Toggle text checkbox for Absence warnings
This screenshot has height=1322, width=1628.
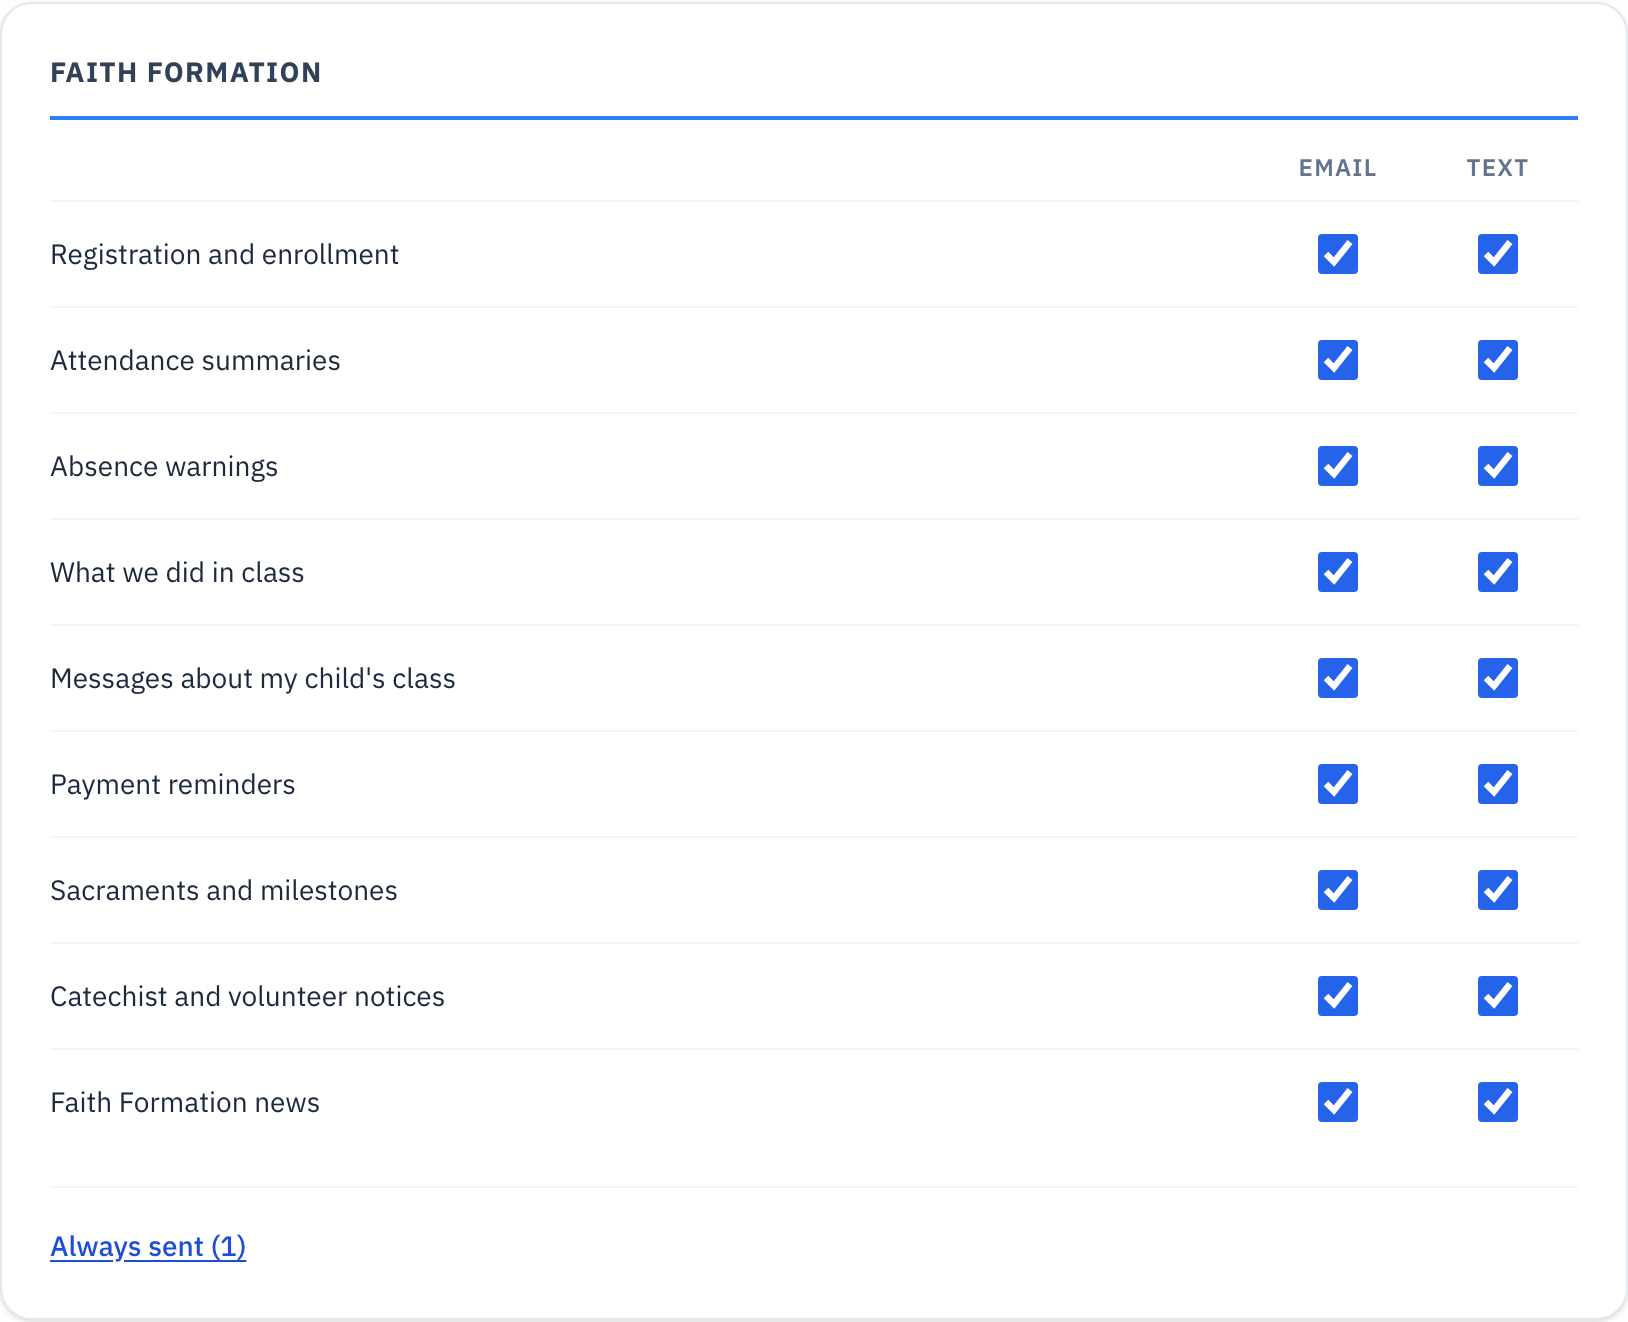[x=1497, y=466]
